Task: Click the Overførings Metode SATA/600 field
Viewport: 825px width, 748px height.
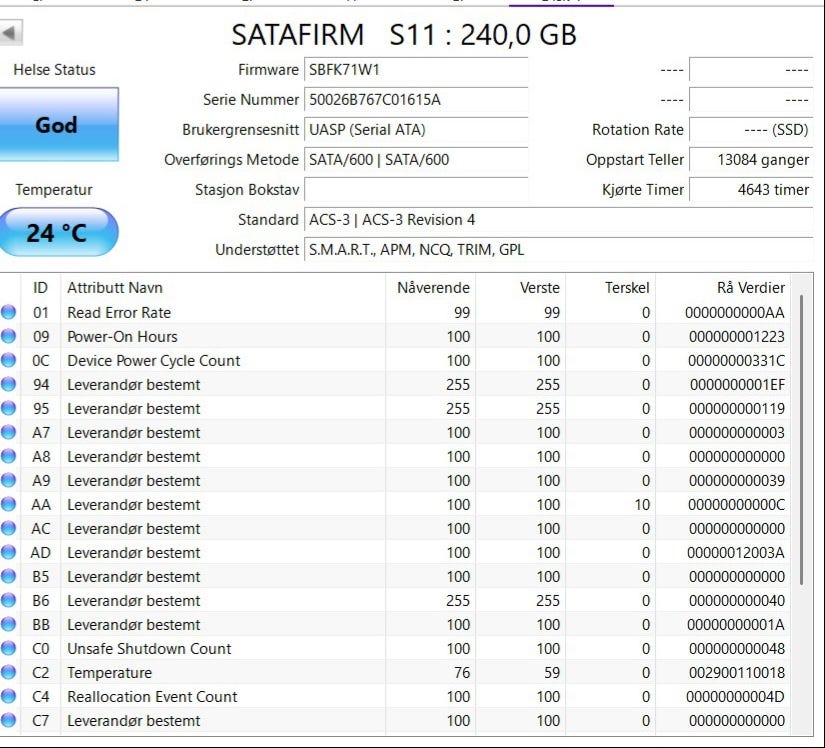Action: tap(415, 160)
